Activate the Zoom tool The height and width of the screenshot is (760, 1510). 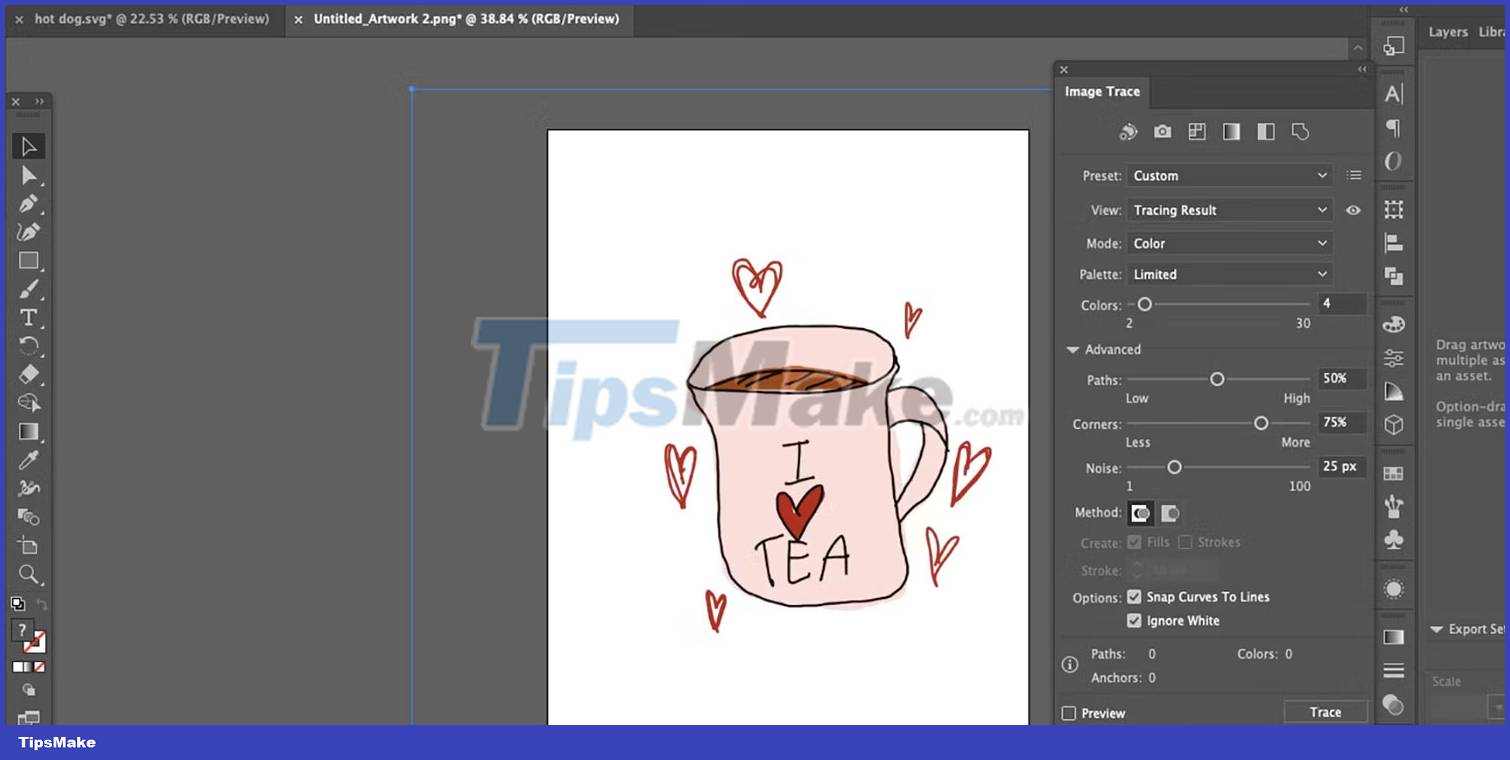point(28,575)
